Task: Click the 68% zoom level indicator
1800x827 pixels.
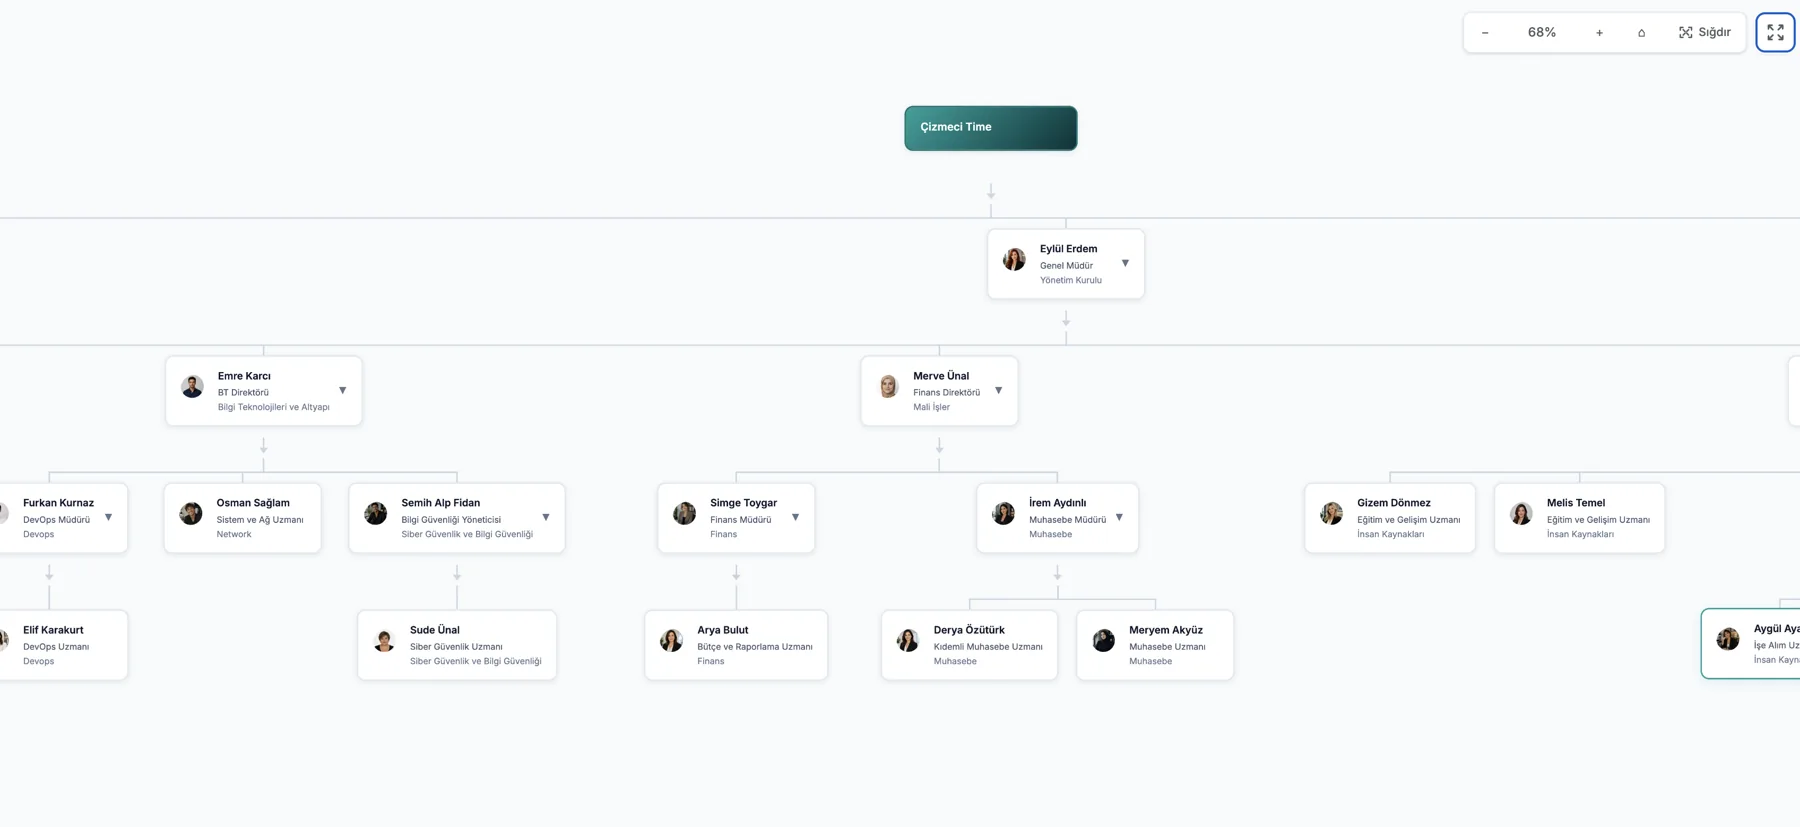Action: [1542, 33]
